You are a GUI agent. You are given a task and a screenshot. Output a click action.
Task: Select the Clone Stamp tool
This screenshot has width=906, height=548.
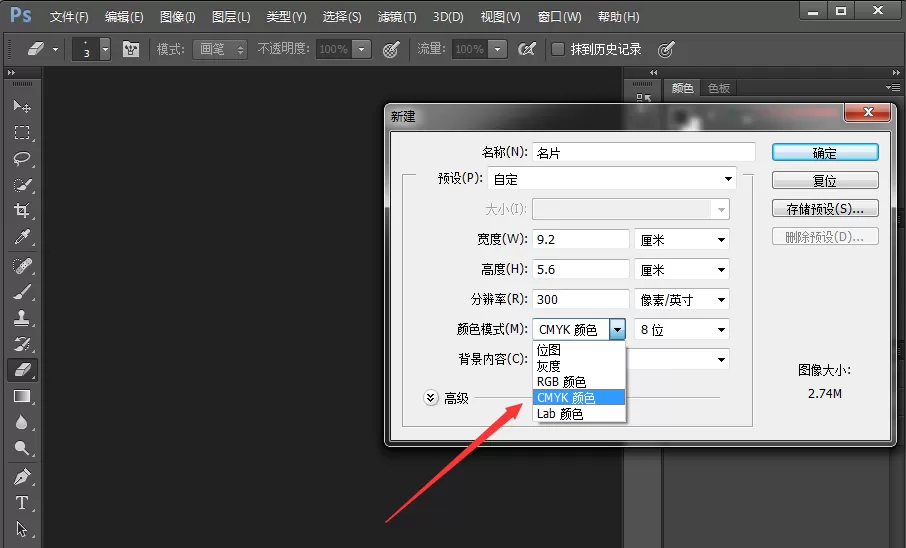click(22, 318)
